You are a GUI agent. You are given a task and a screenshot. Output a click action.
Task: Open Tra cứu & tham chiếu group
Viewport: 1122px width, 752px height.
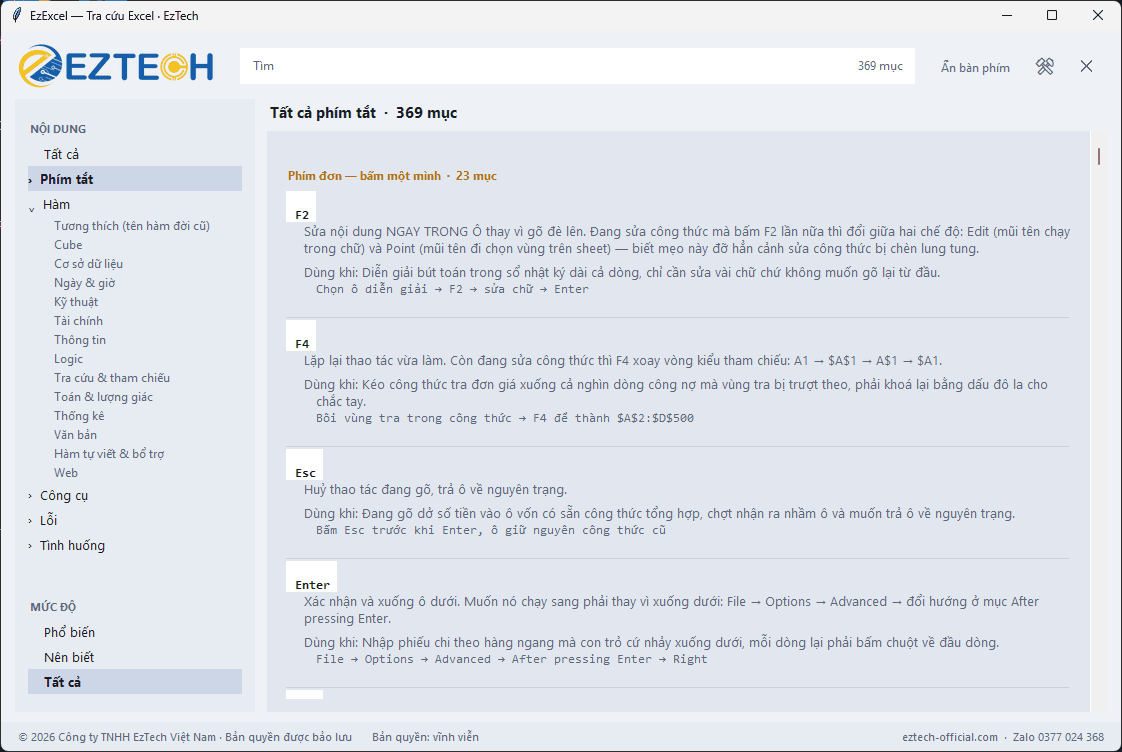tap(112, 378)
